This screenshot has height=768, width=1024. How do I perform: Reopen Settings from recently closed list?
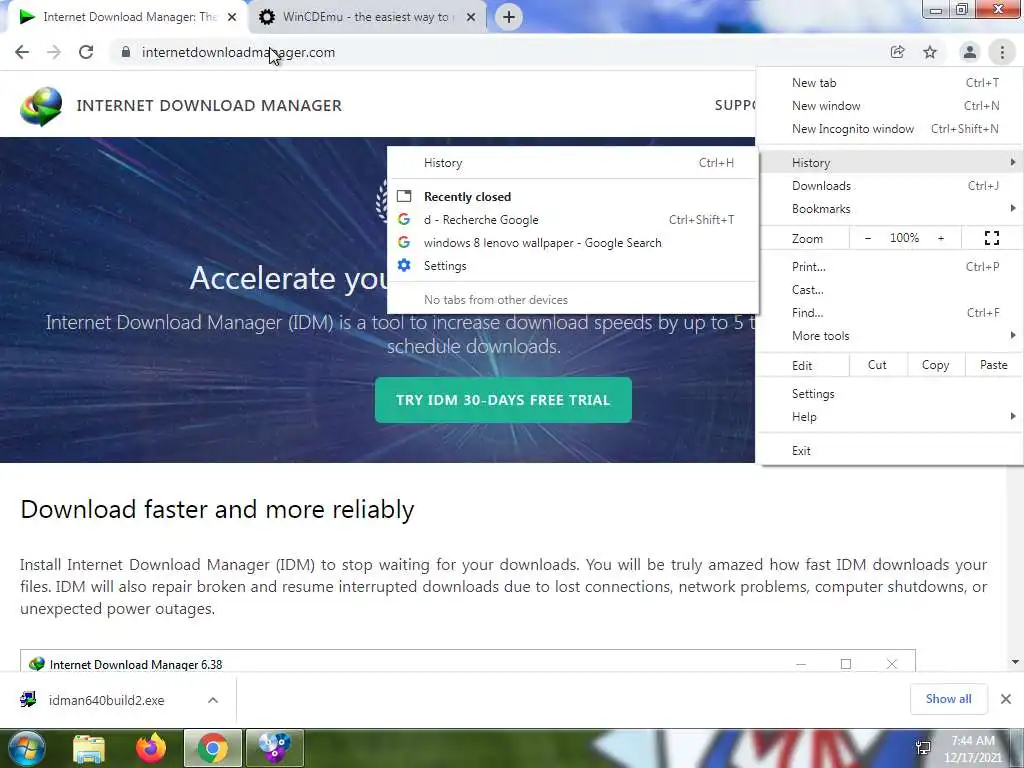coord(573,266)
